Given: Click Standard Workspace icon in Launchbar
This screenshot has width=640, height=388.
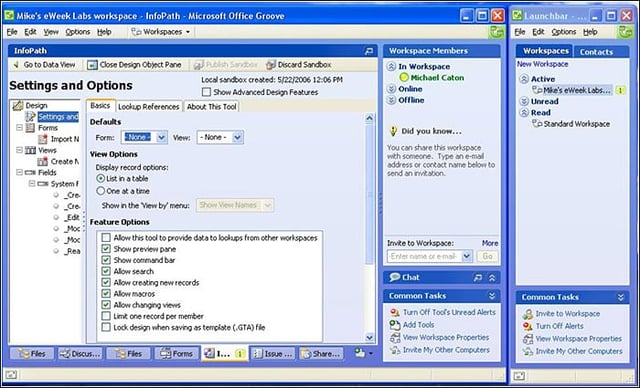Looking at the screenshot, I should tap(538, 124).
